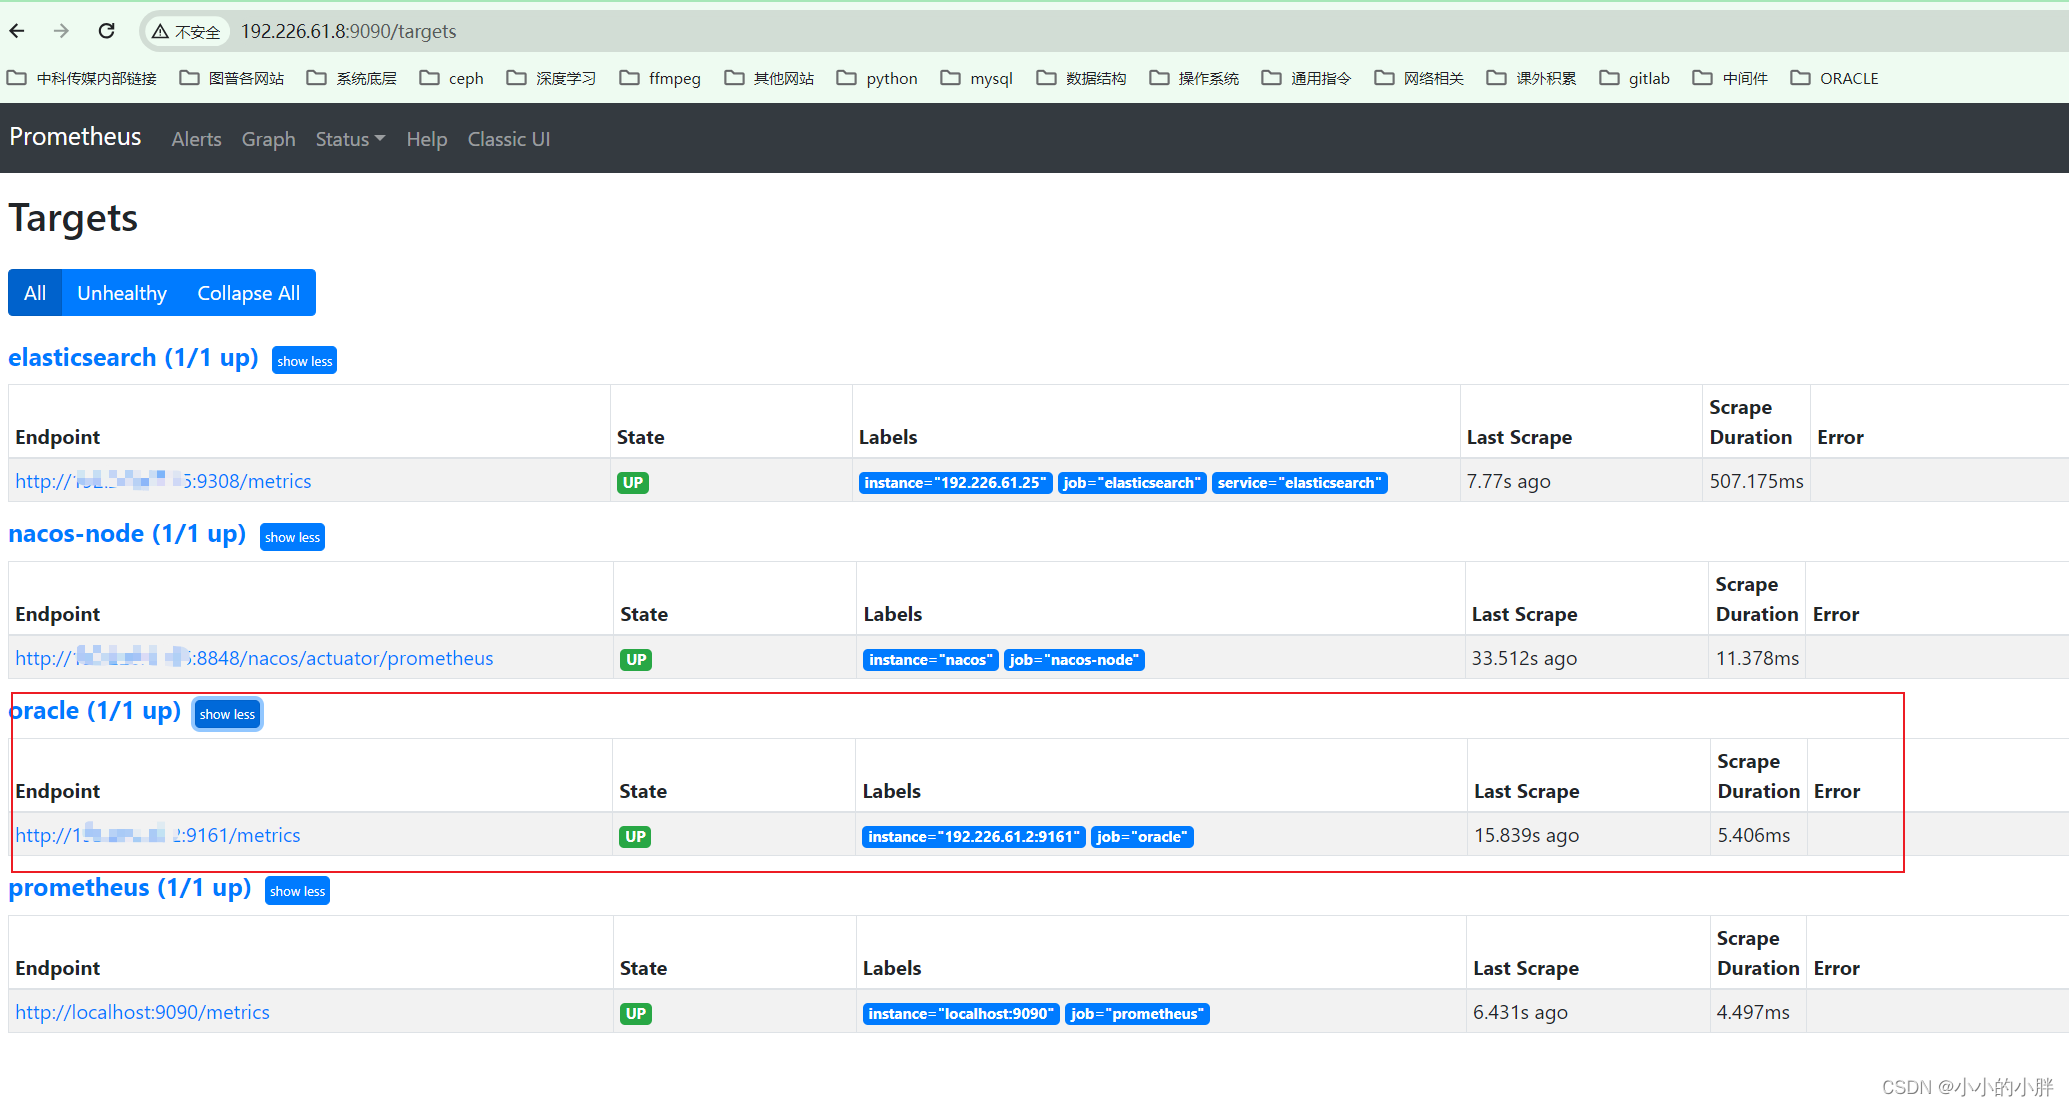Go to the Graph page
The image size is (2069, 1106).
tap(268, 139)
